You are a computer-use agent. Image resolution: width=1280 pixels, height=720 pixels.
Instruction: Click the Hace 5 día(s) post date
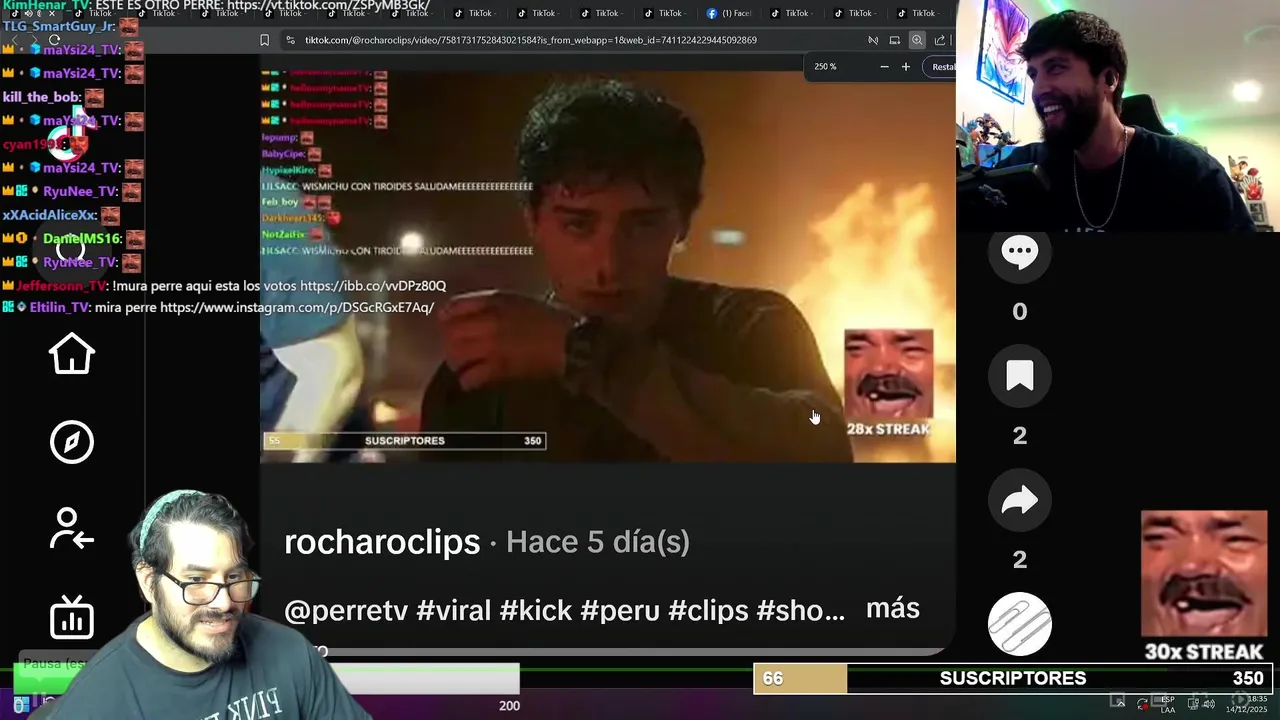(598, 542)
